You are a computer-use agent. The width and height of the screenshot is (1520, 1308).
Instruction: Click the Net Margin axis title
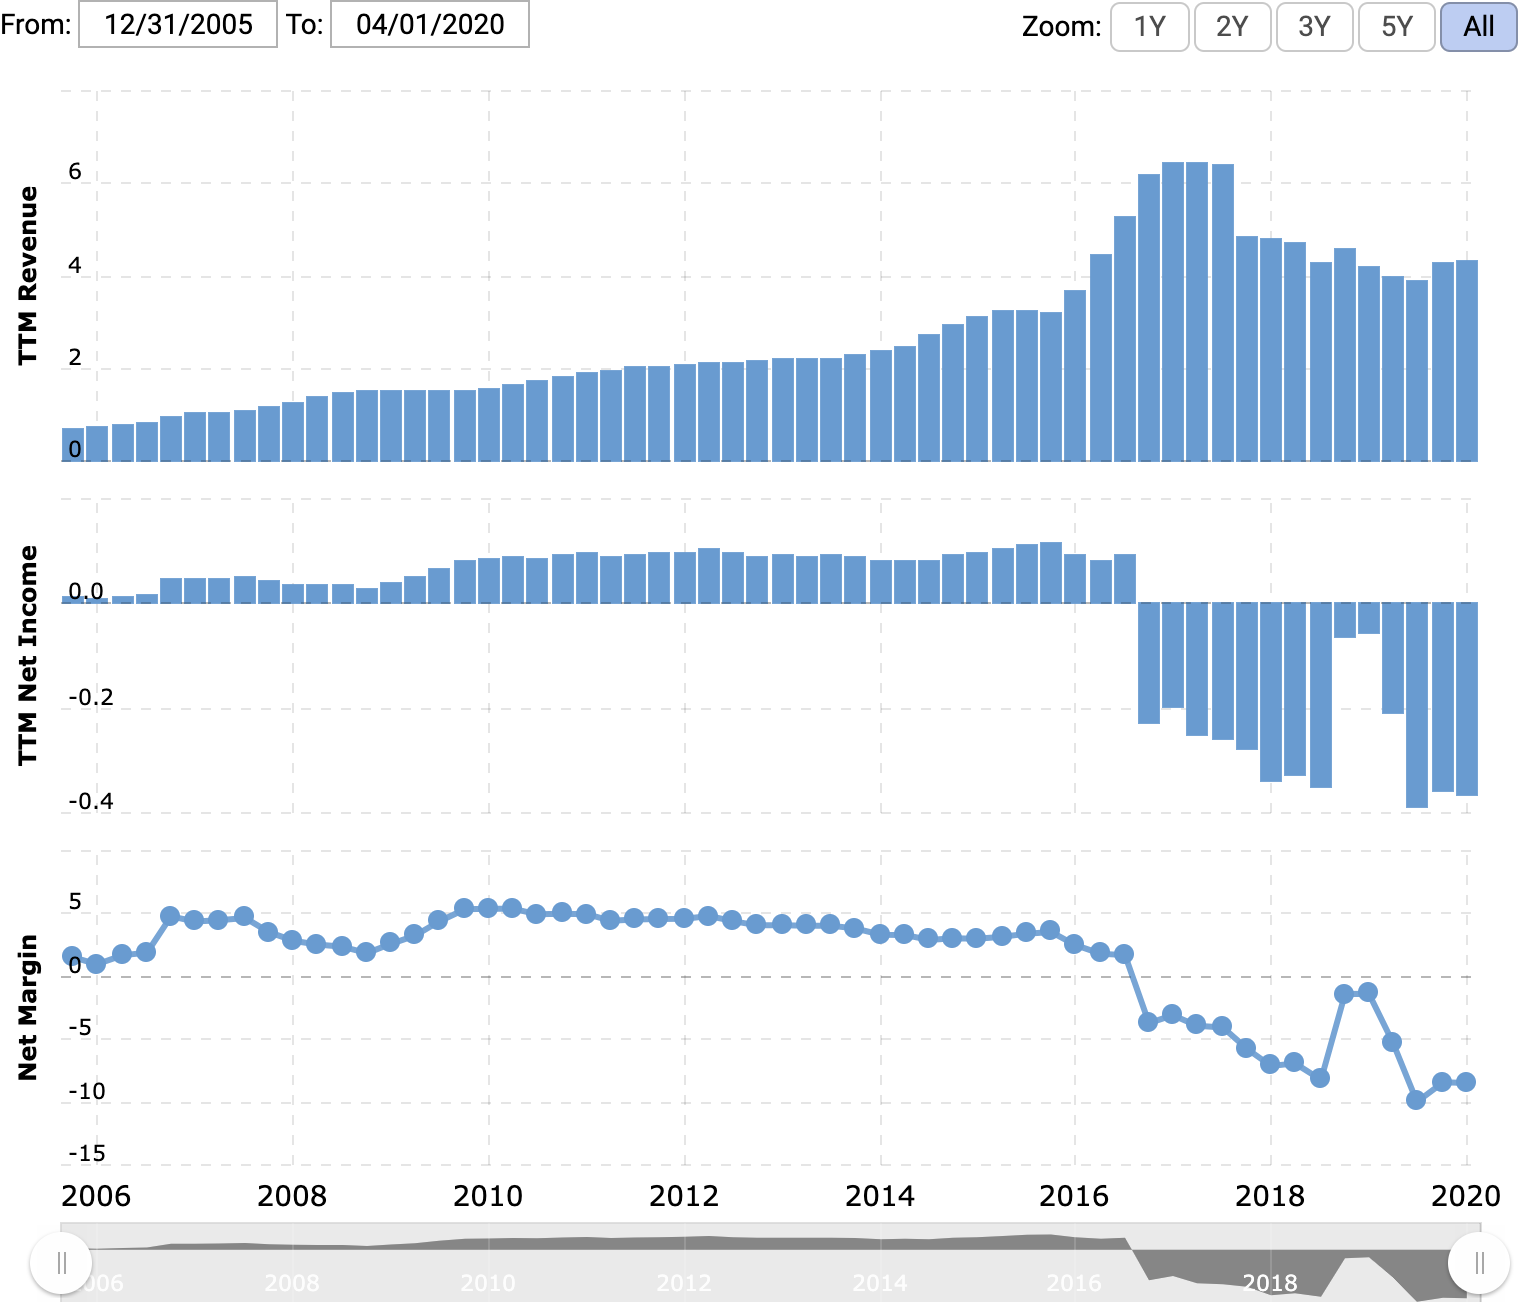(28, 1007)
